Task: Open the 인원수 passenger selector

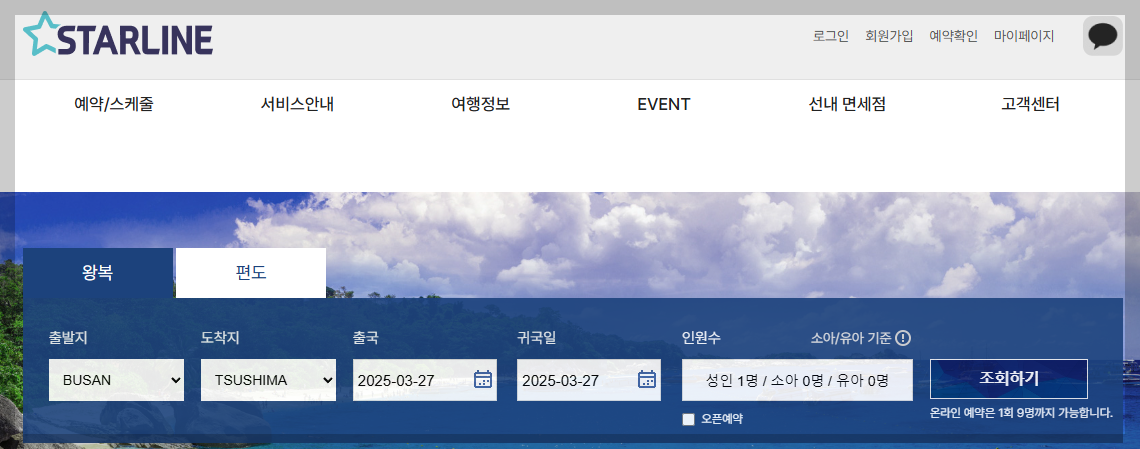Action: click(x=797, y=380)
